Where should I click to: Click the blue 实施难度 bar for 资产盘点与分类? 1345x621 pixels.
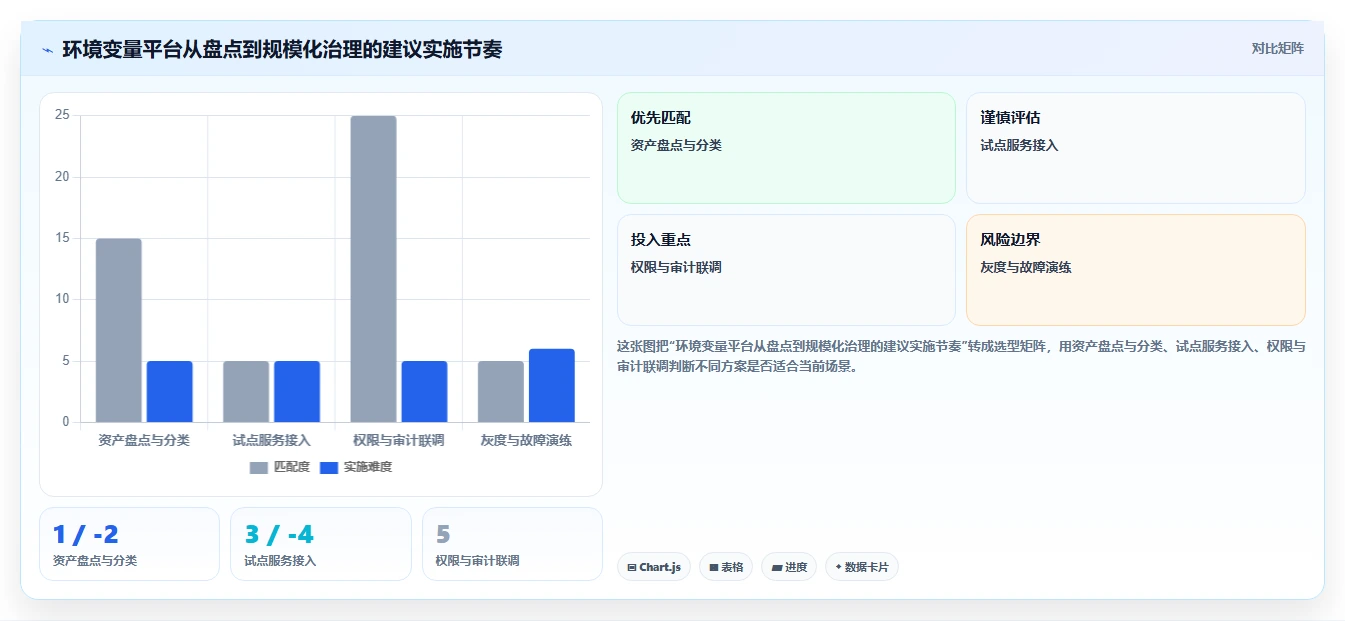pos(169,391)
